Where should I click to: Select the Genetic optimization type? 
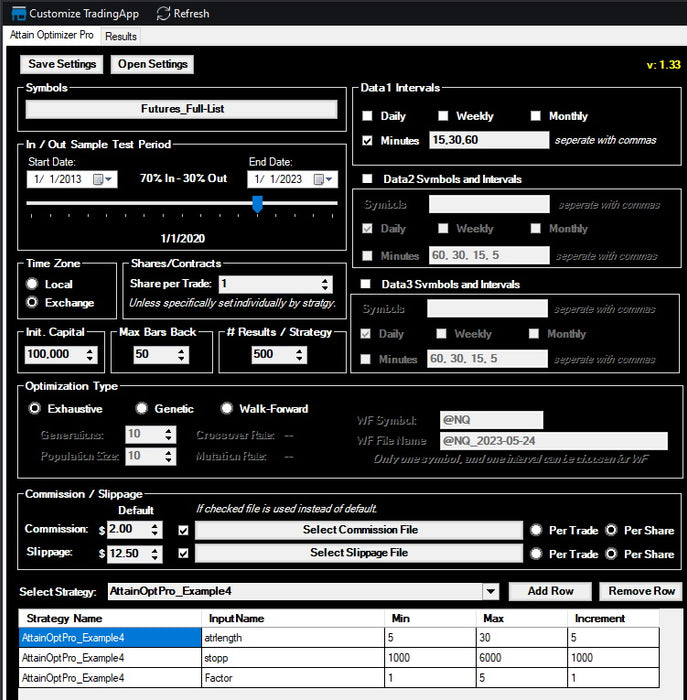pyautogui.click(x=142, y=409)
